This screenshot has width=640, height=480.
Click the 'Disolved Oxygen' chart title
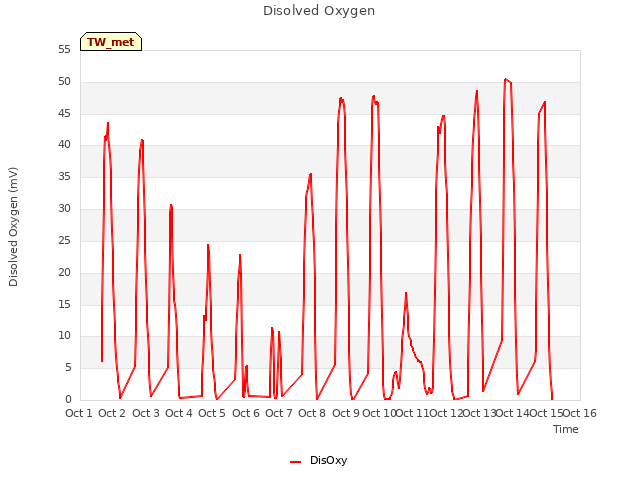pyautogui.click(x=319, y=11)
